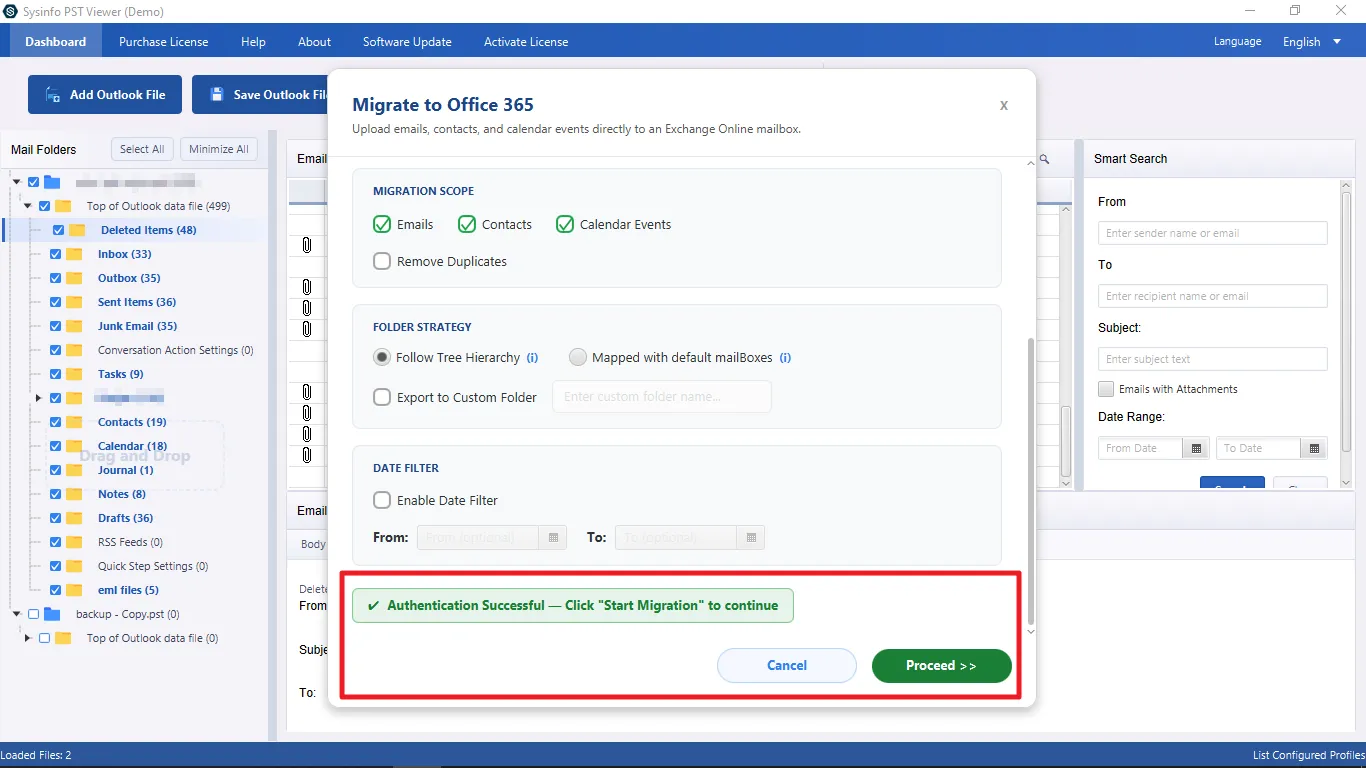Collapse the root mailbox tree node
The height and width of the screenshot is (768, 1366).
pyautogui.click(x=16, y=182)
